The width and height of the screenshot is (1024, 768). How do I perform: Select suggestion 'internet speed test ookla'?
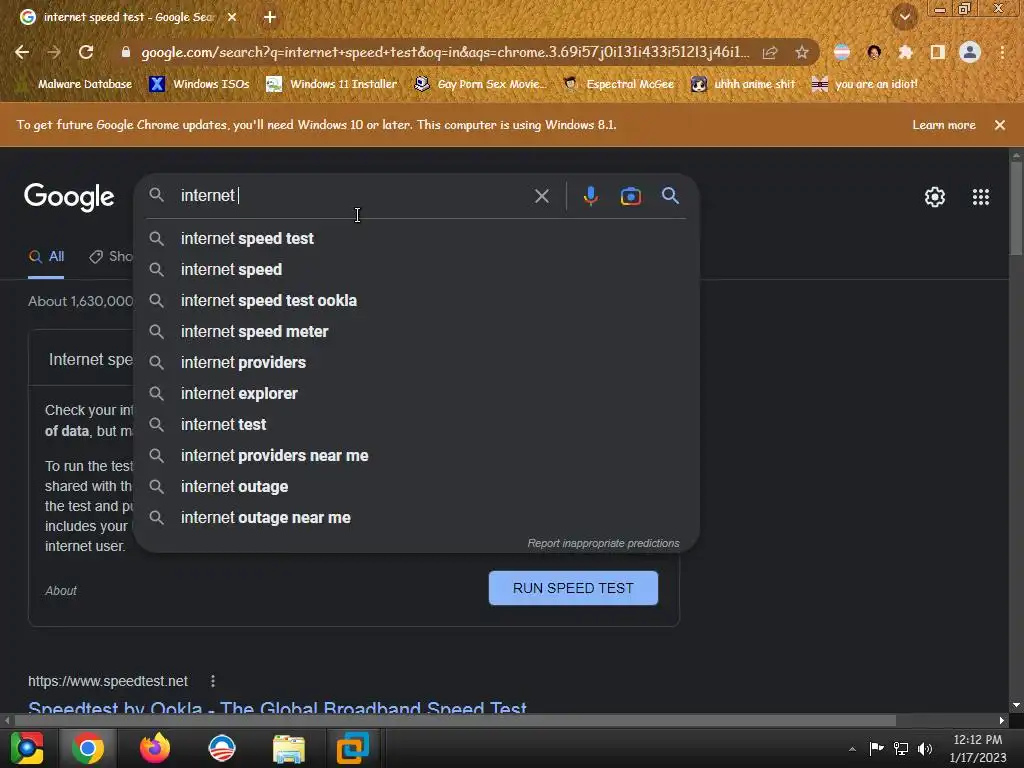point(417,300)
